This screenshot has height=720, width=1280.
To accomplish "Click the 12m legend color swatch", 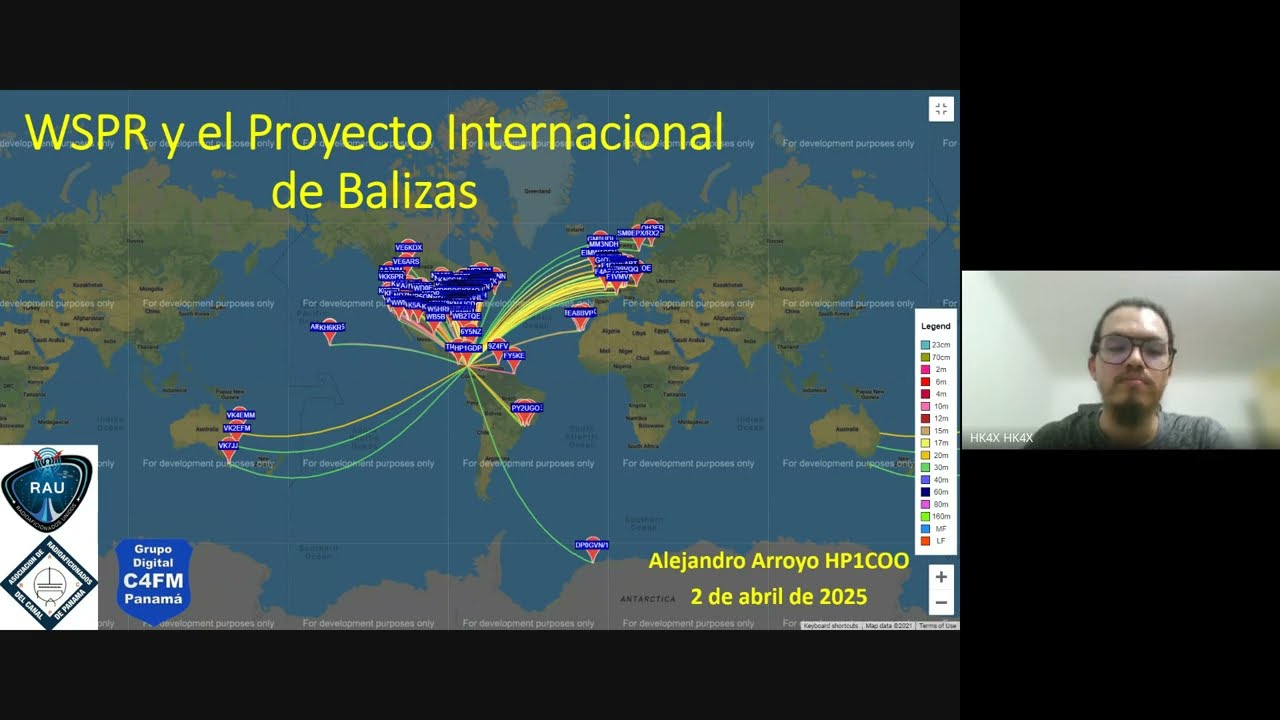I will [926, 418].
